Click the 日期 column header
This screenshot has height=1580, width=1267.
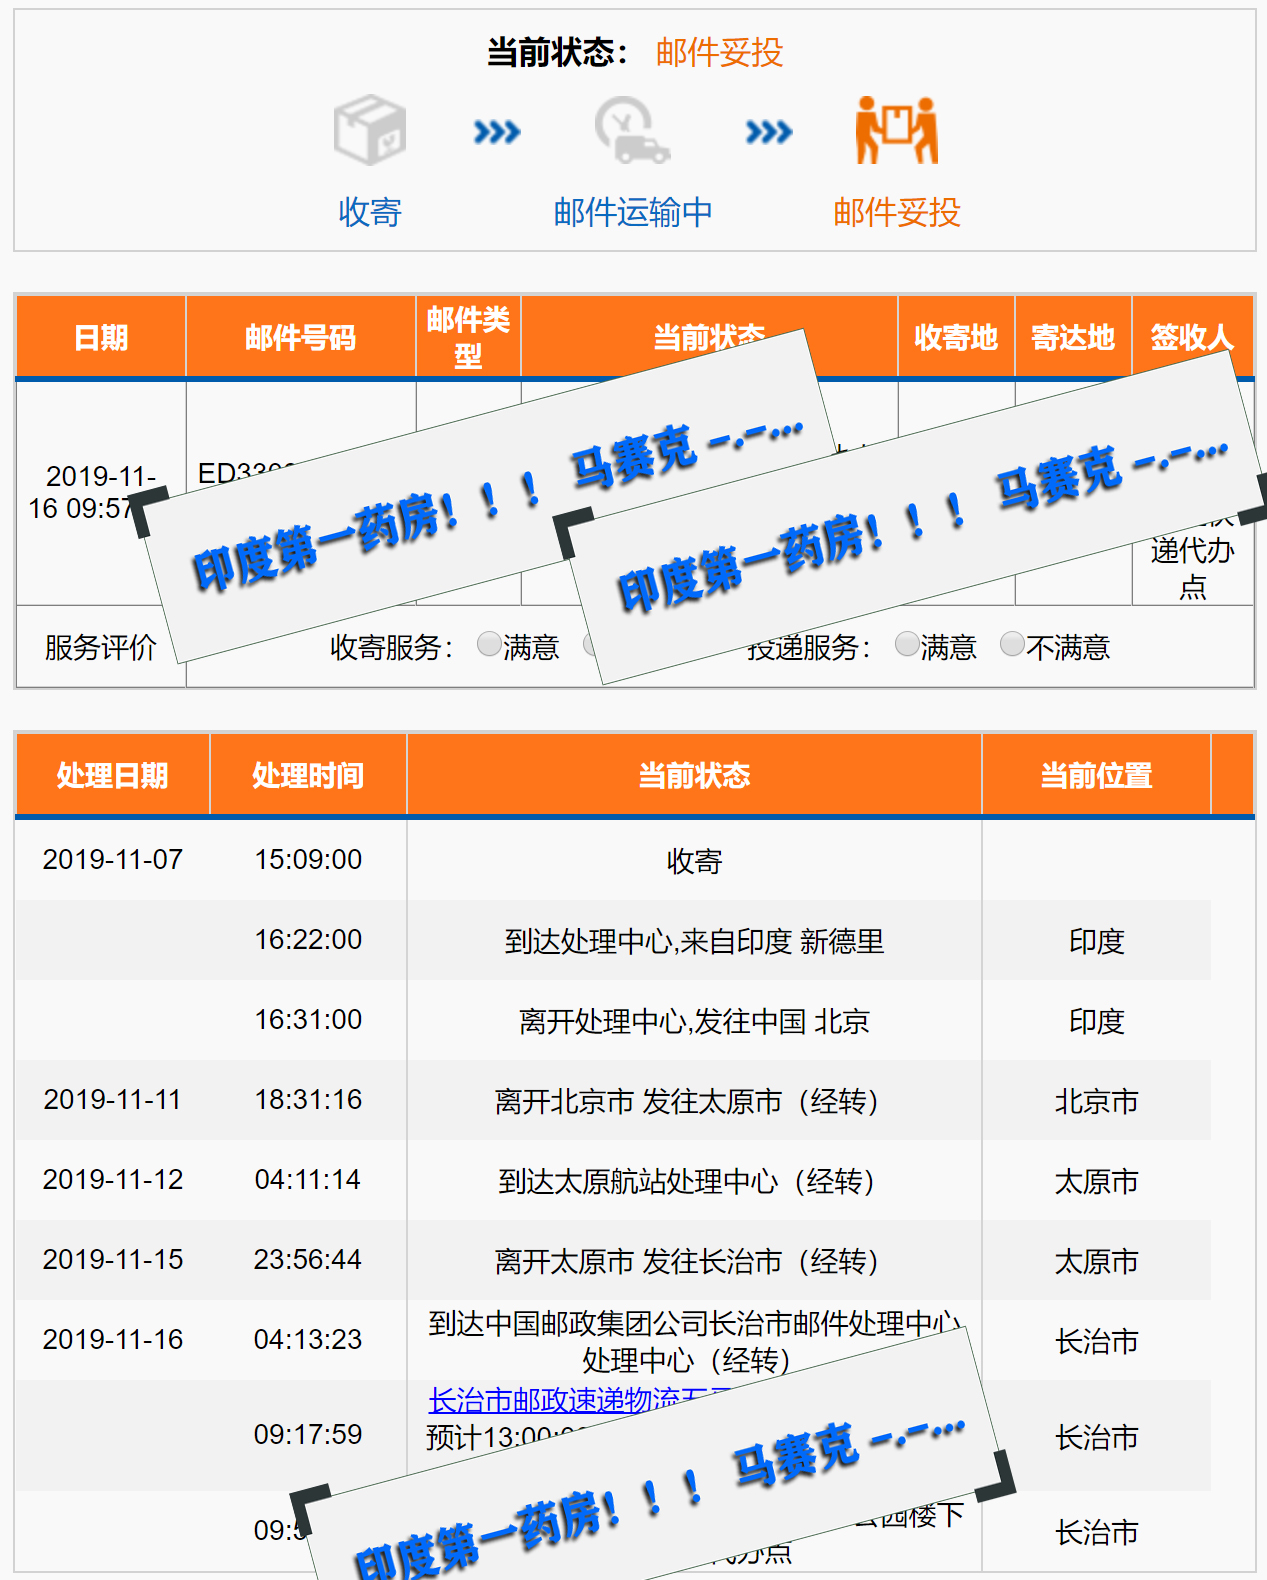tap(101, 338)
